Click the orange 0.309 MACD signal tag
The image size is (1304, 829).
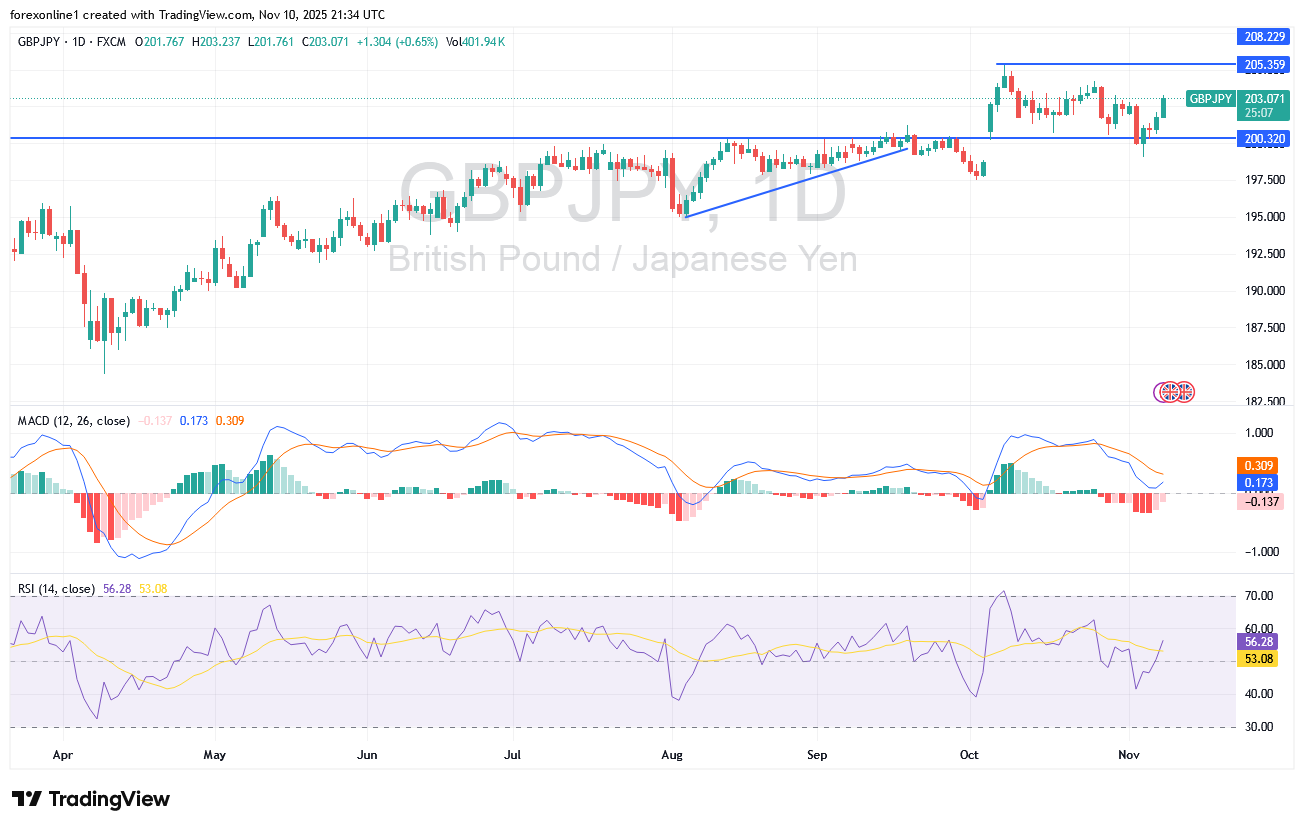(1256, 465)
